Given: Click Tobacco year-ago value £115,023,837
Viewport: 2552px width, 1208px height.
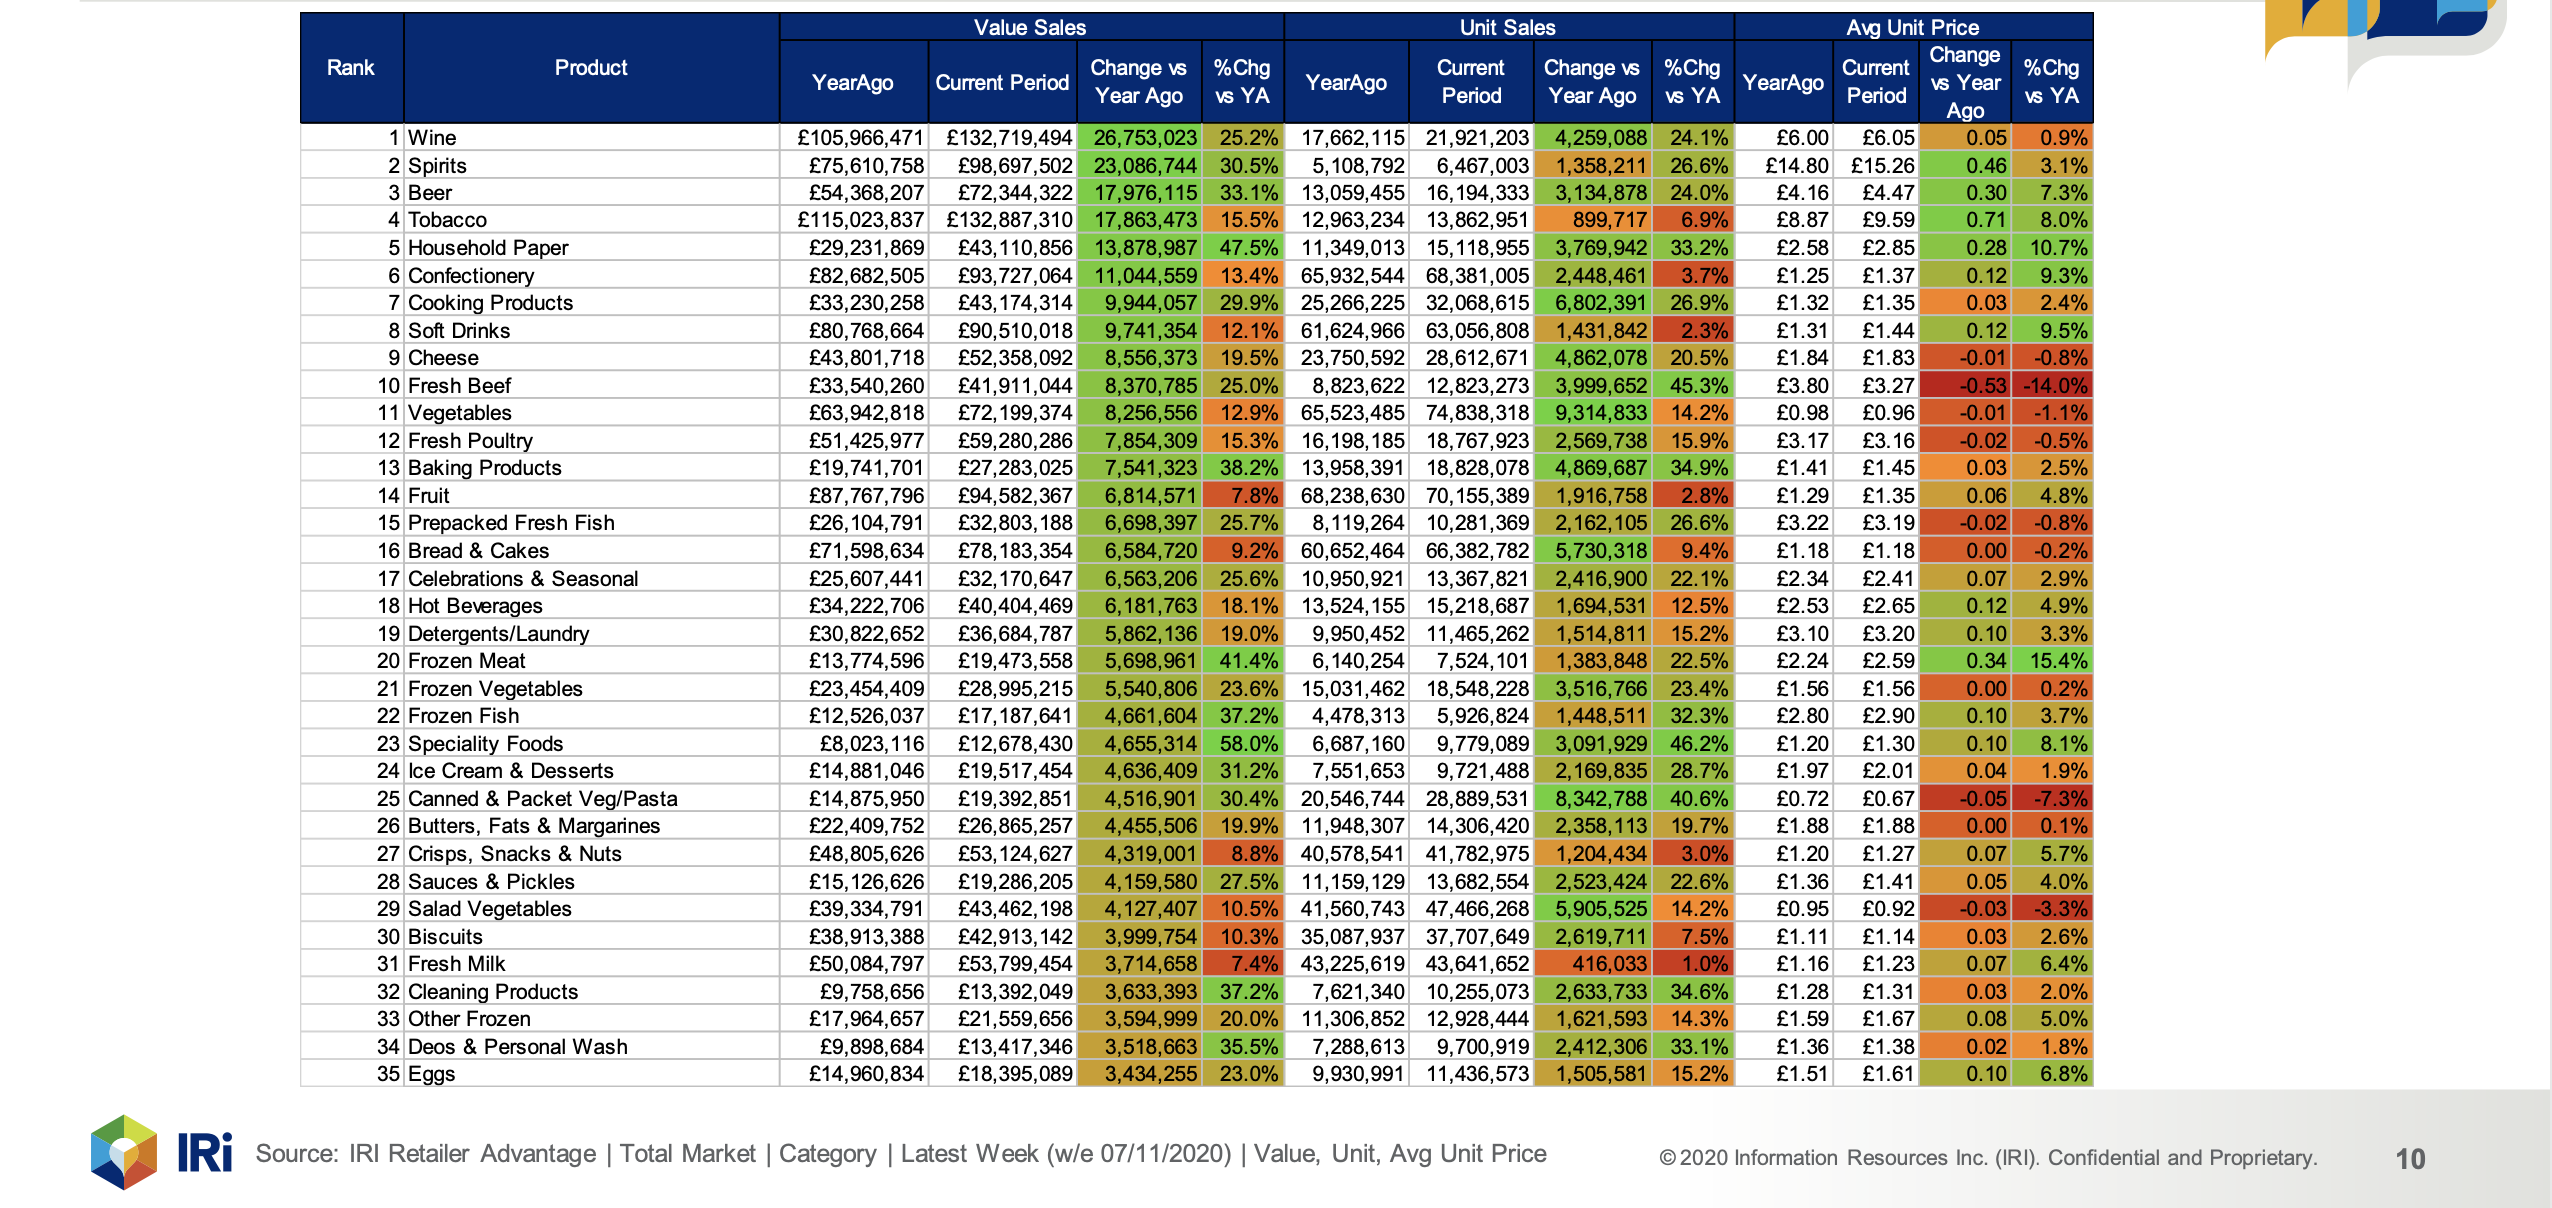Looking at the screenshot, I should point(854,220).
